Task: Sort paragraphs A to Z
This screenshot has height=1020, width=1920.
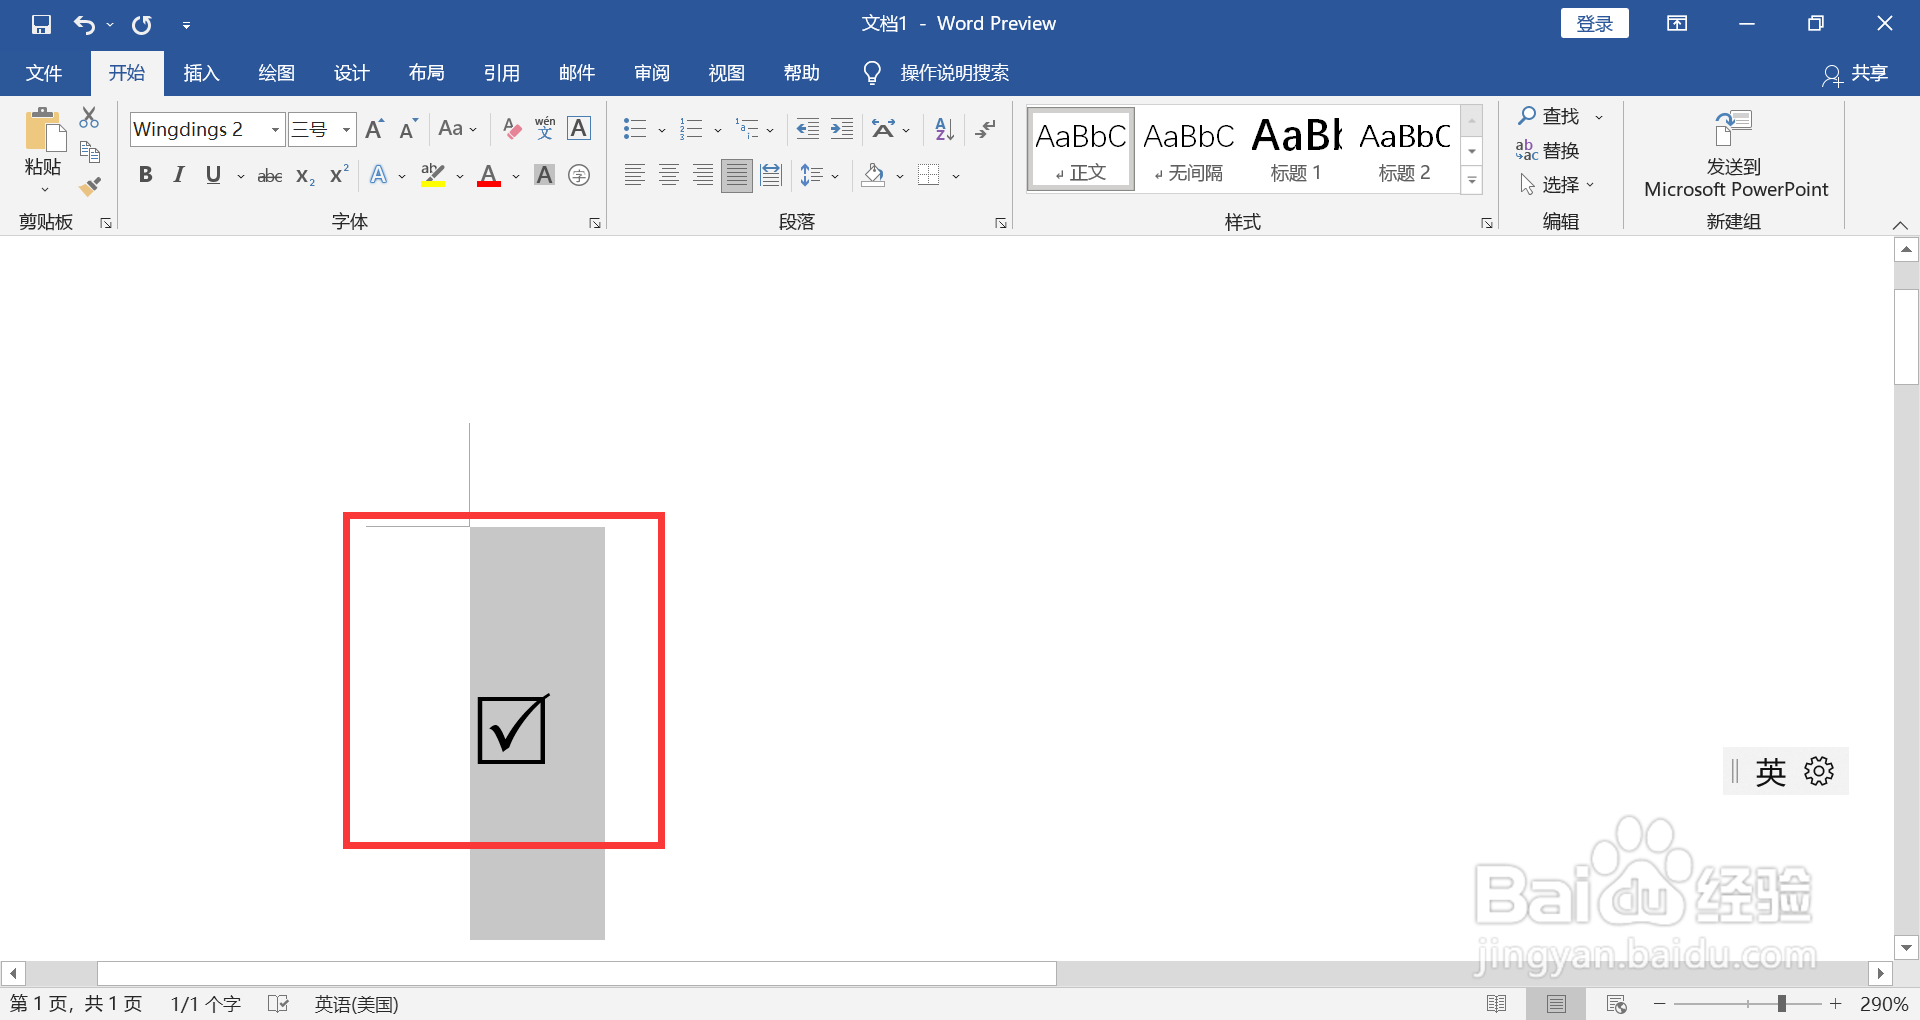Action: point(945,129)
